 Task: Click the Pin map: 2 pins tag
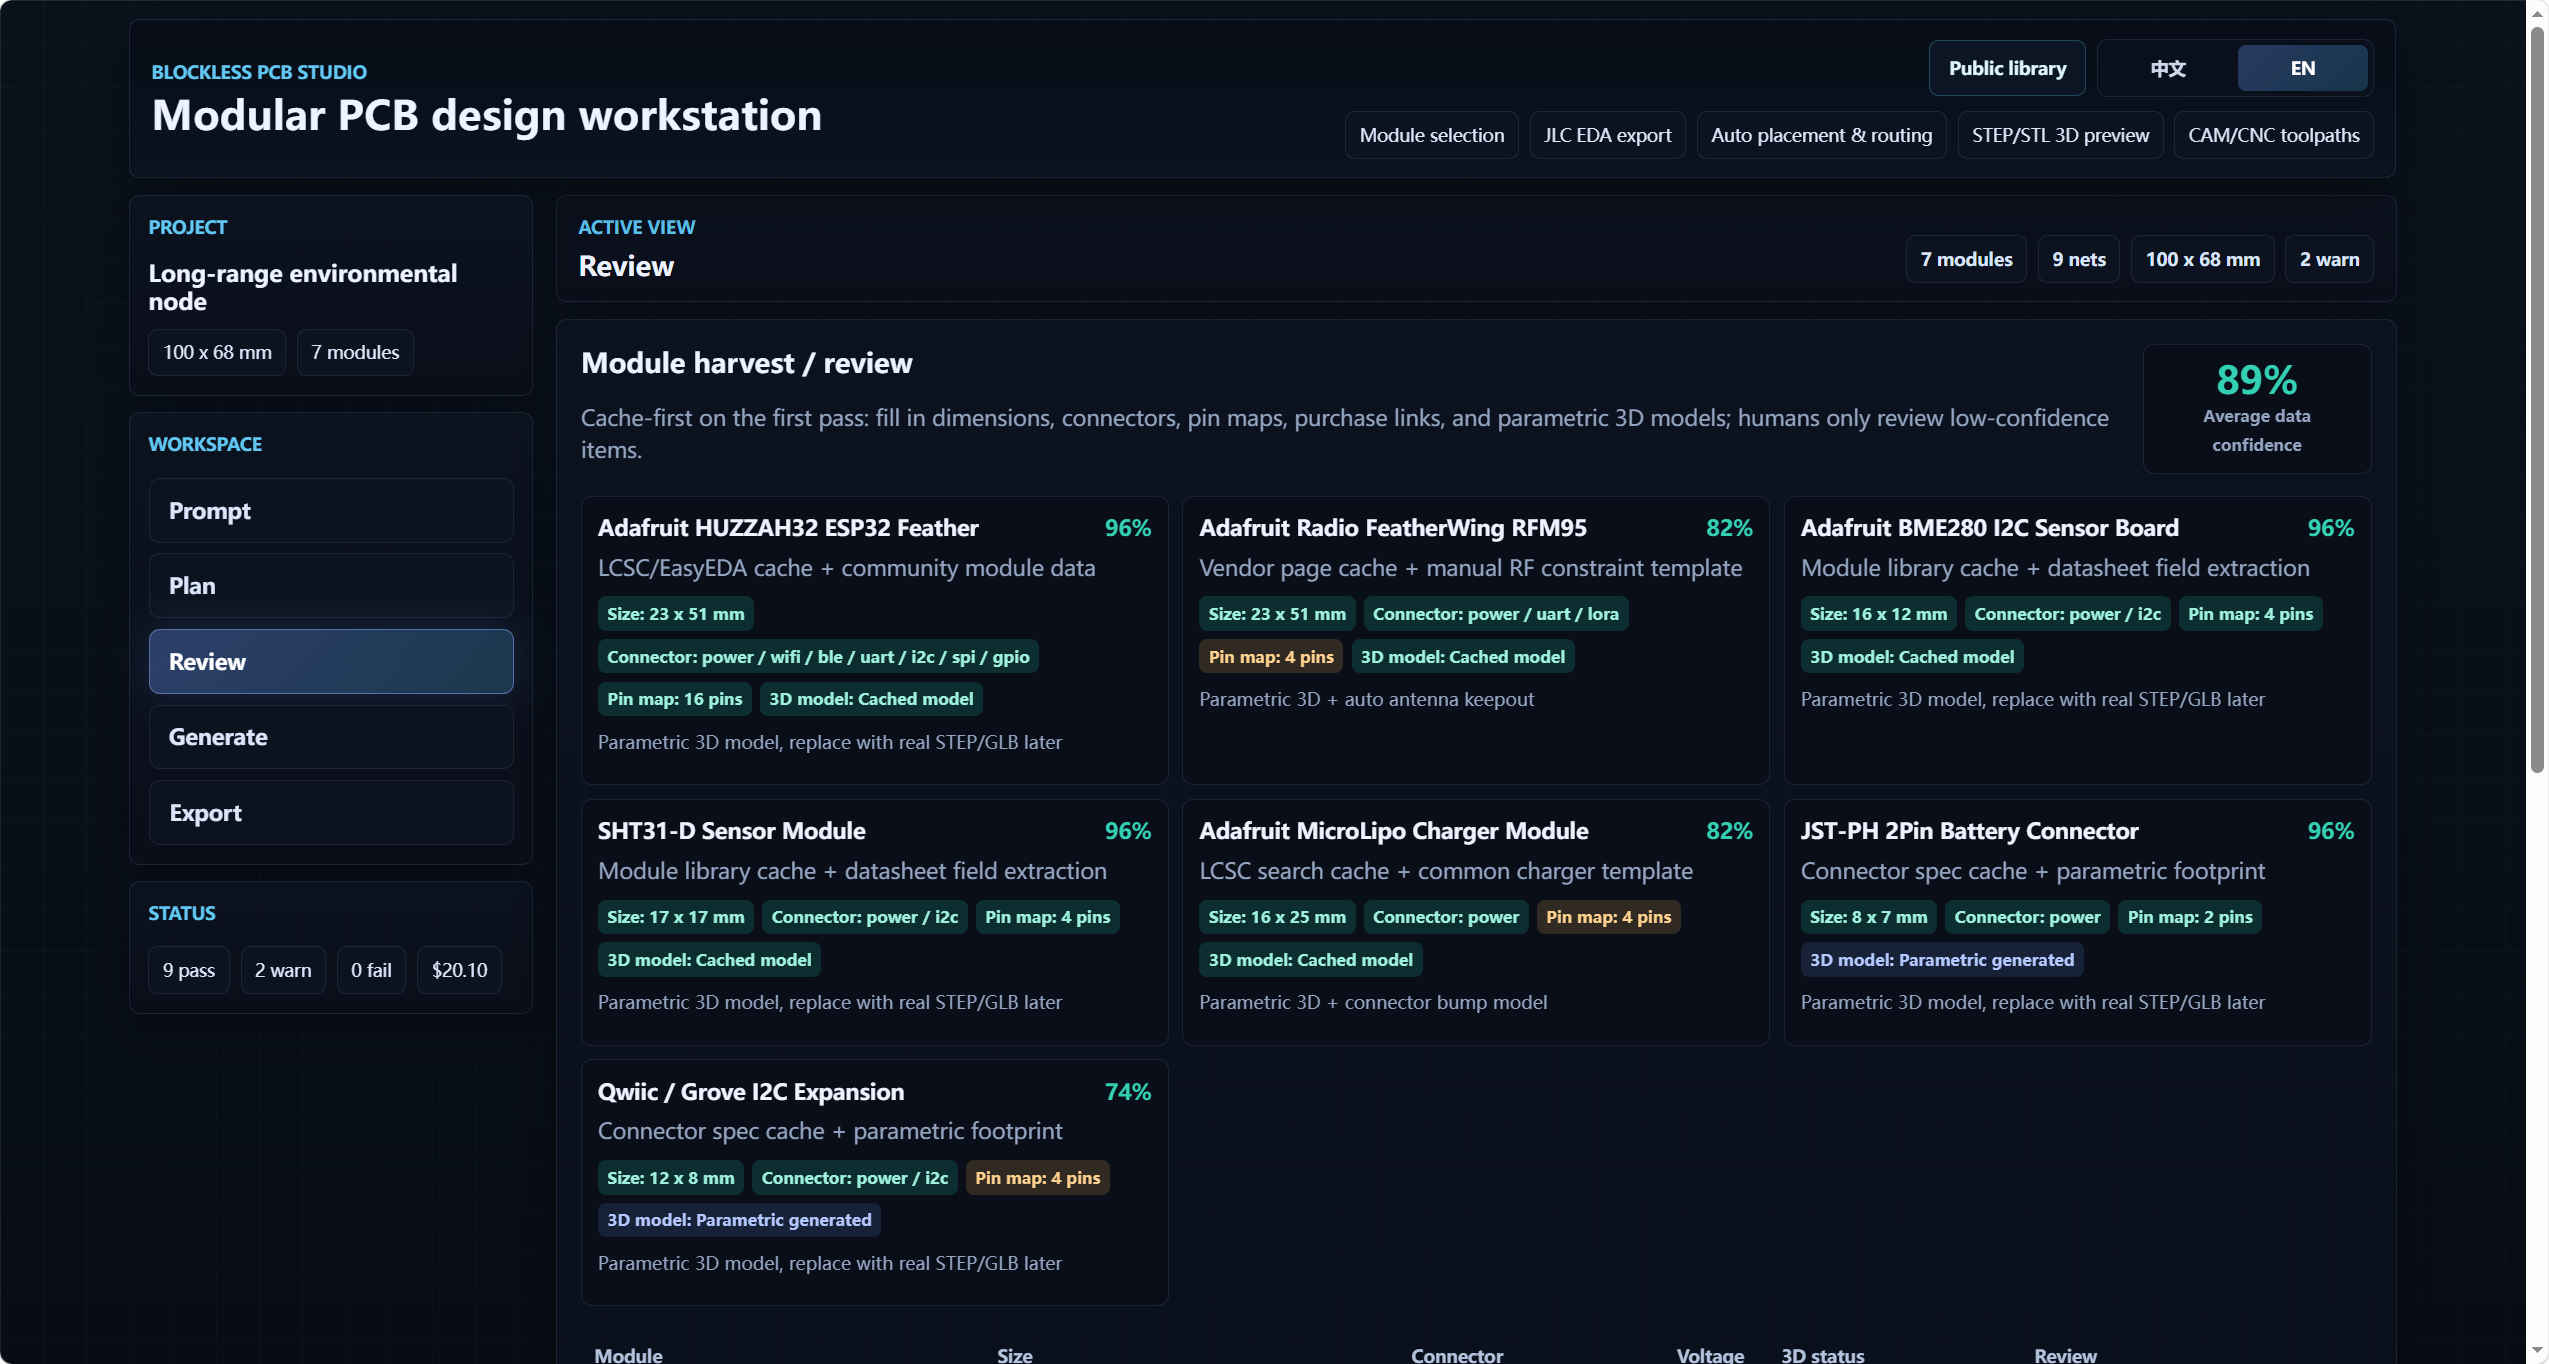[x=2189, y=917]
